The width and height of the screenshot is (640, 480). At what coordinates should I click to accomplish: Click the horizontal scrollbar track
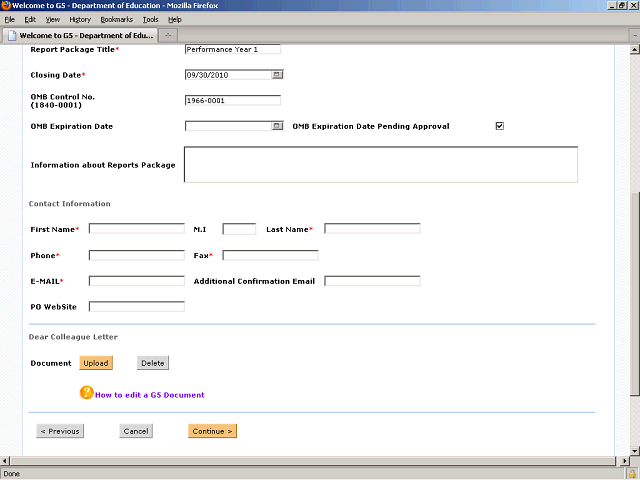point(313,461)
